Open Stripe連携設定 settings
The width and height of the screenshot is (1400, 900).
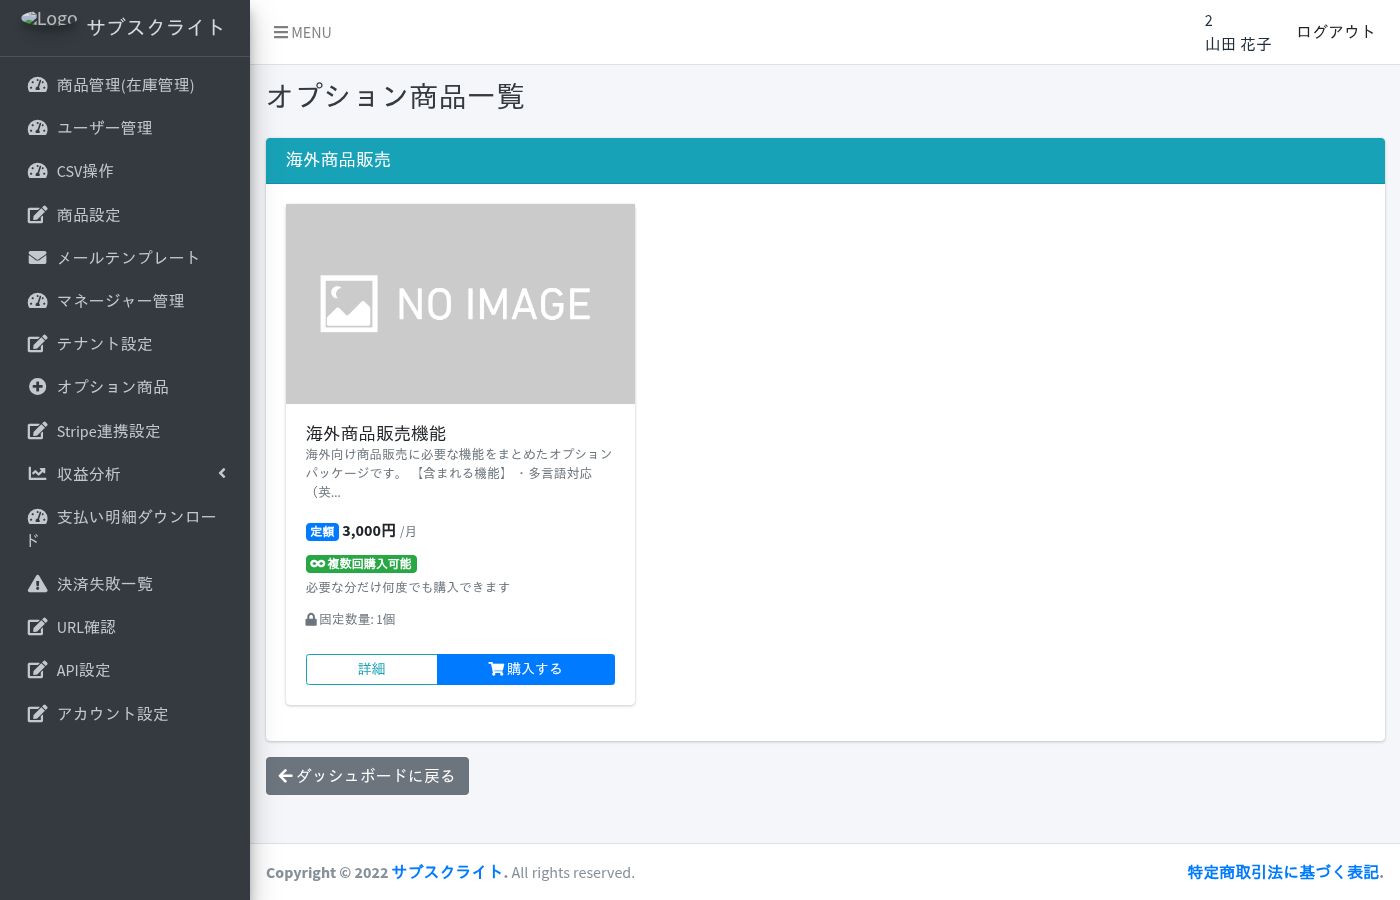(106, 430)
